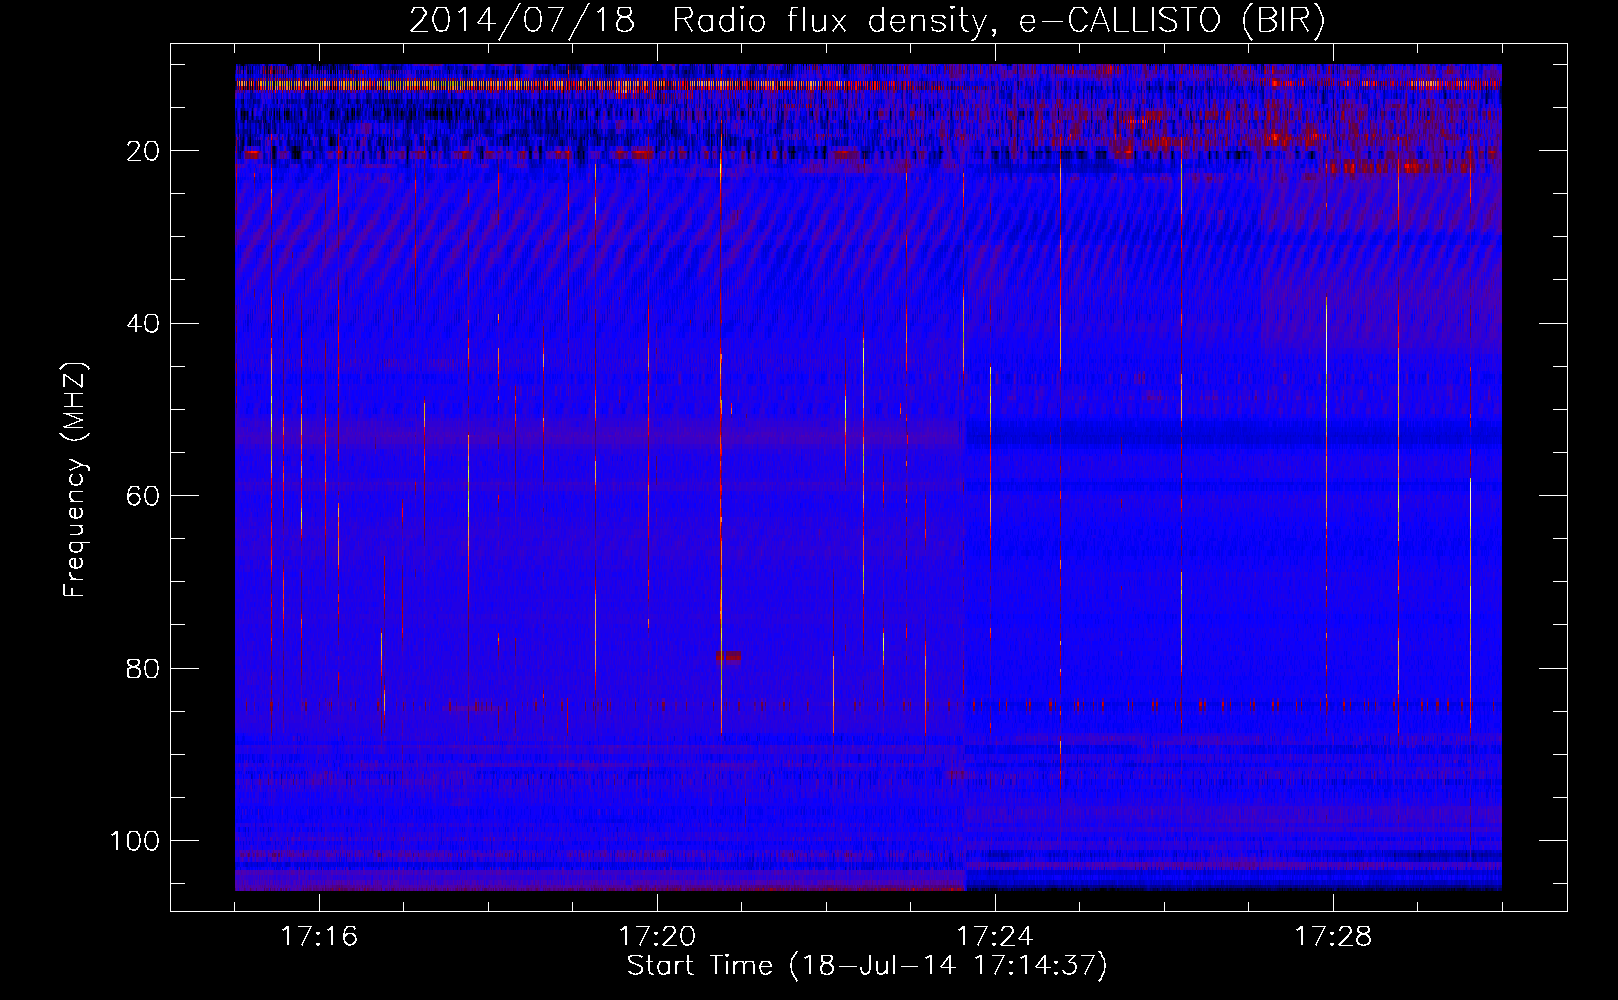Click the 17:20 time tick label
Image resolution: width=1618 pixels, height=1000 pixels.
[x=657, y=937]
